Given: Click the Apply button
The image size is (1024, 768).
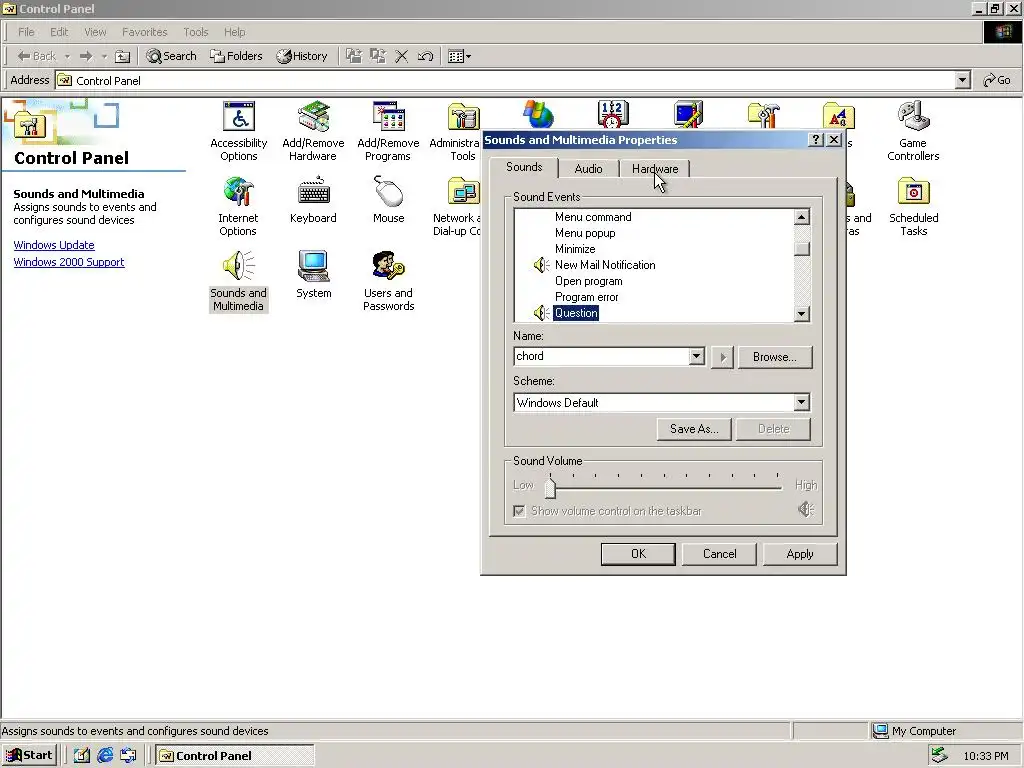Looking at the screenshot, I should click(800, 554).
